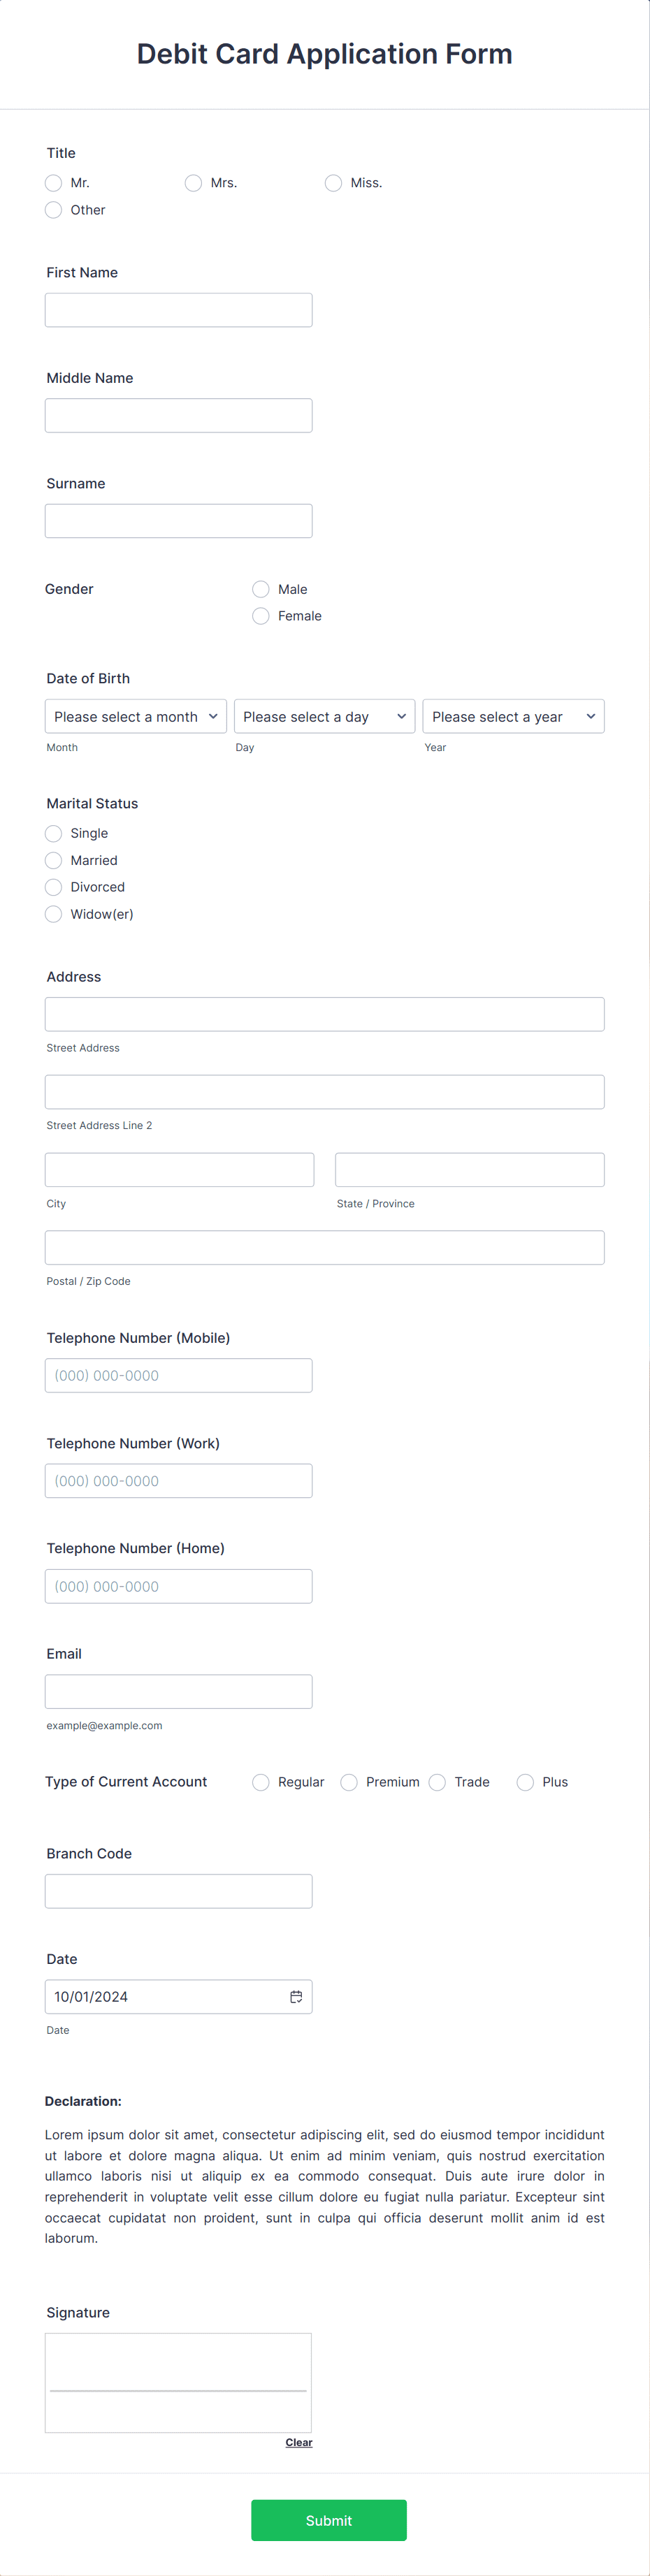Image resolution: width=650 pixels, height=2576 pixels.
Task: Select Married as marital status
Action: 53,860
